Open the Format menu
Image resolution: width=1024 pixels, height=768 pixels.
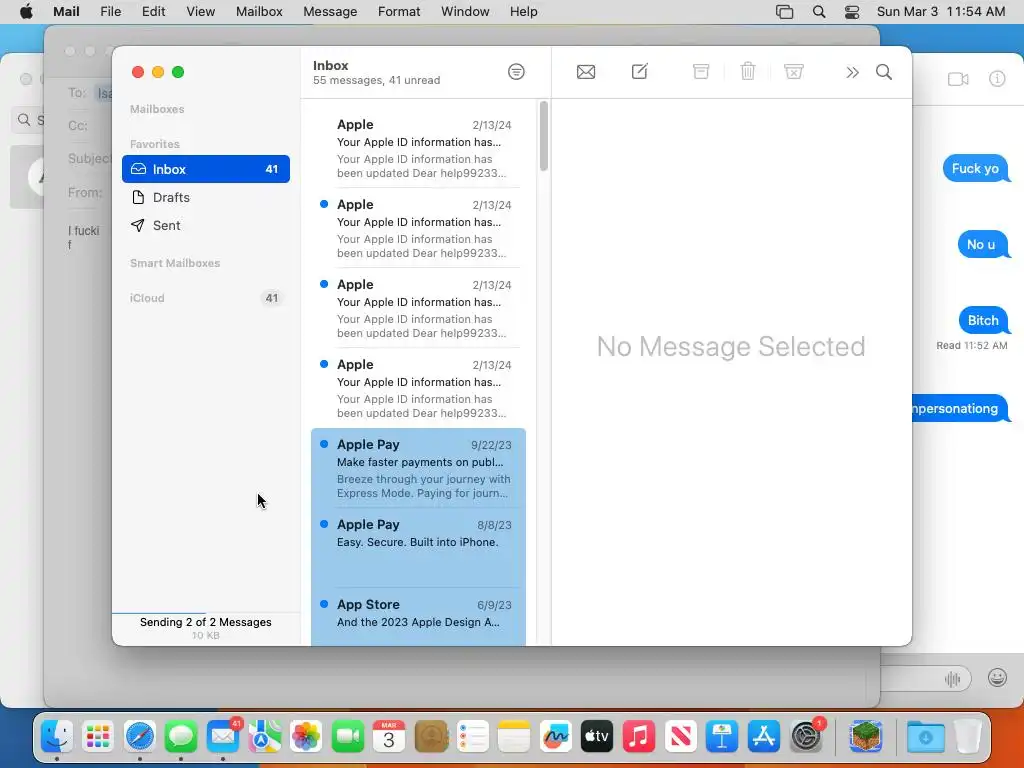pos(399,12)
